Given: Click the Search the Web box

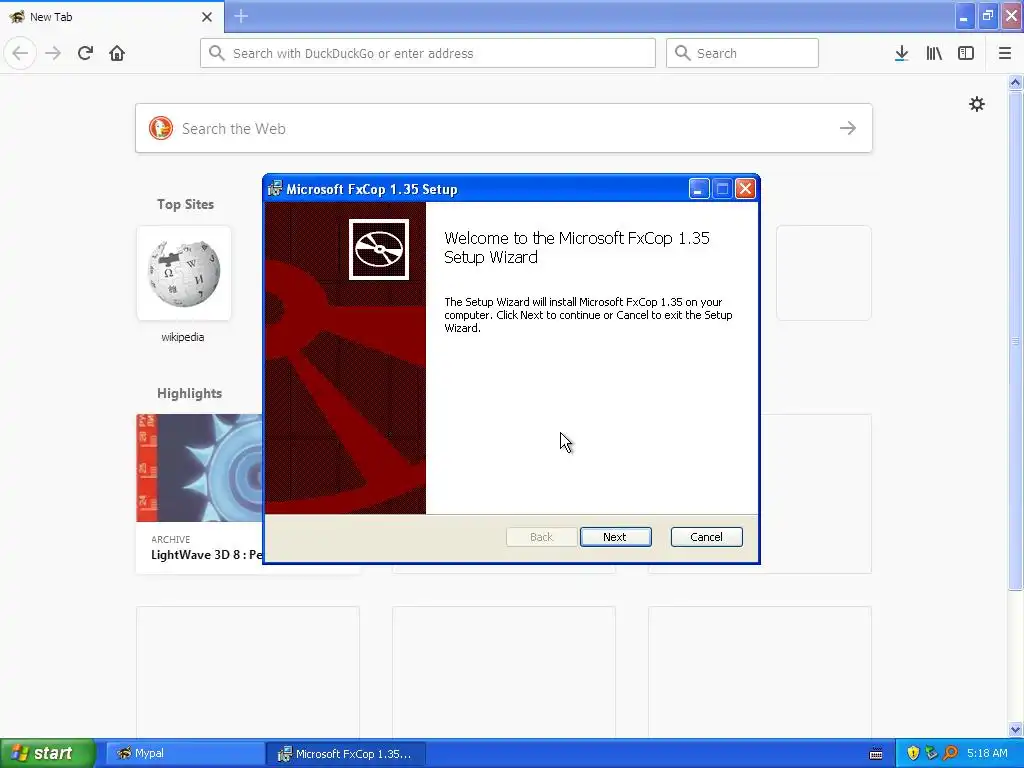Looking at the screenshot, I should click(504, 128).
